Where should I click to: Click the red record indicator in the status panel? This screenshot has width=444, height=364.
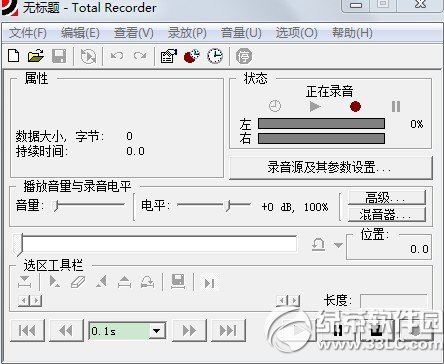(355, 107)
